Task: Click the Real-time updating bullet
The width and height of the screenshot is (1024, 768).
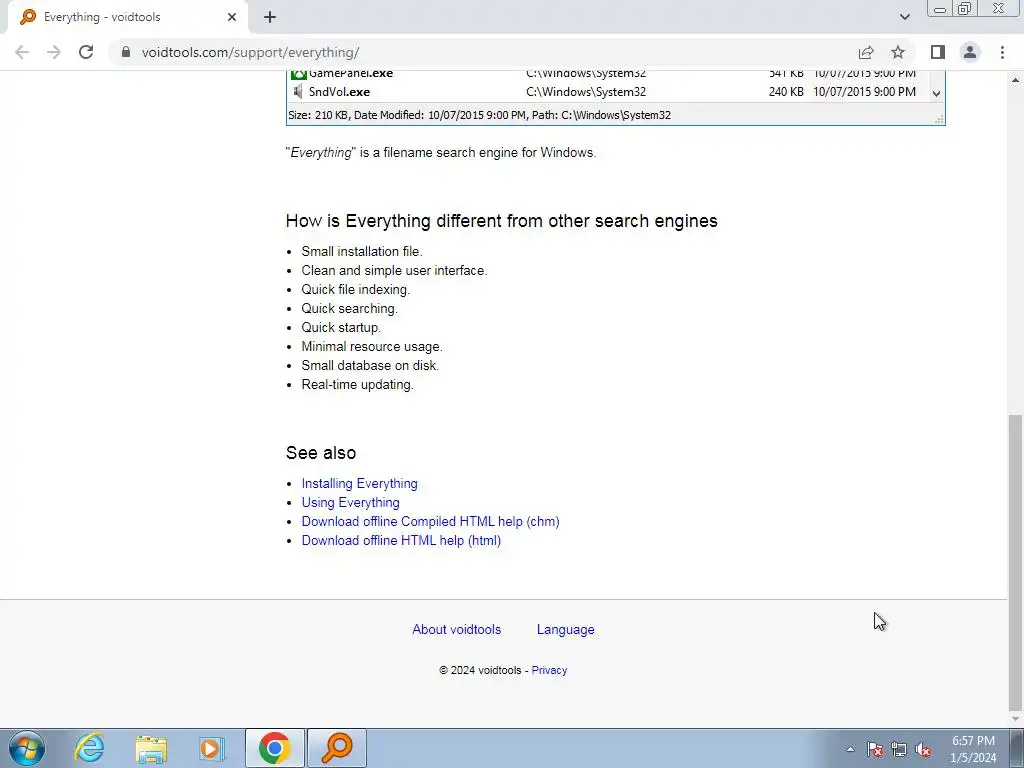Action: [357, 385]
